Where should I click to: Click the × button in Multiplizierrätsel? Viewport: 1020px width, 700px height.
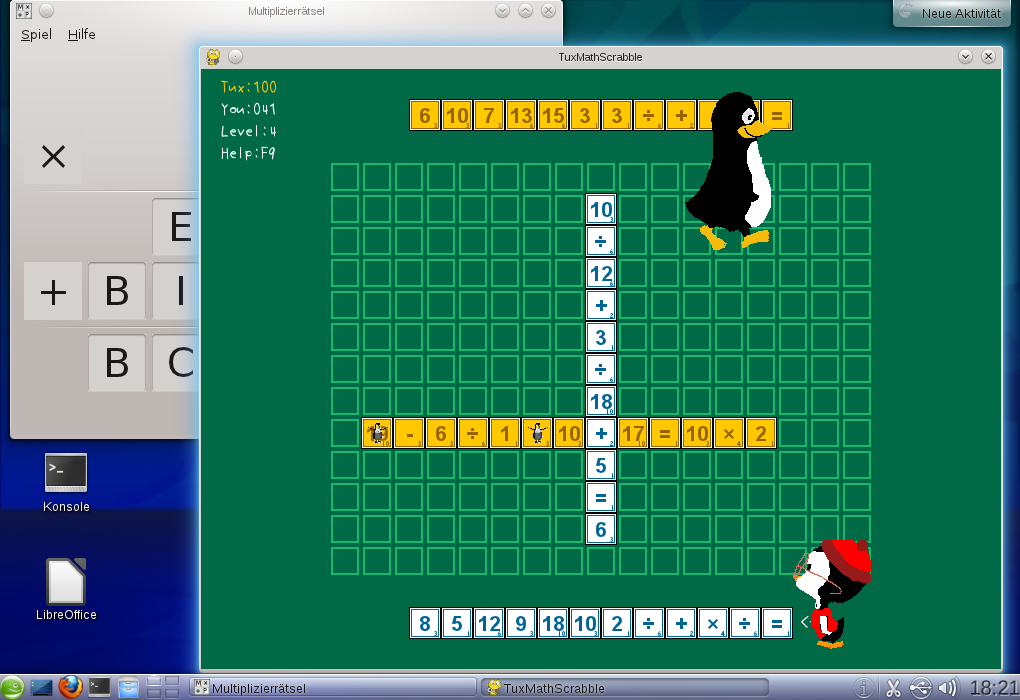[x=53, y=157]
